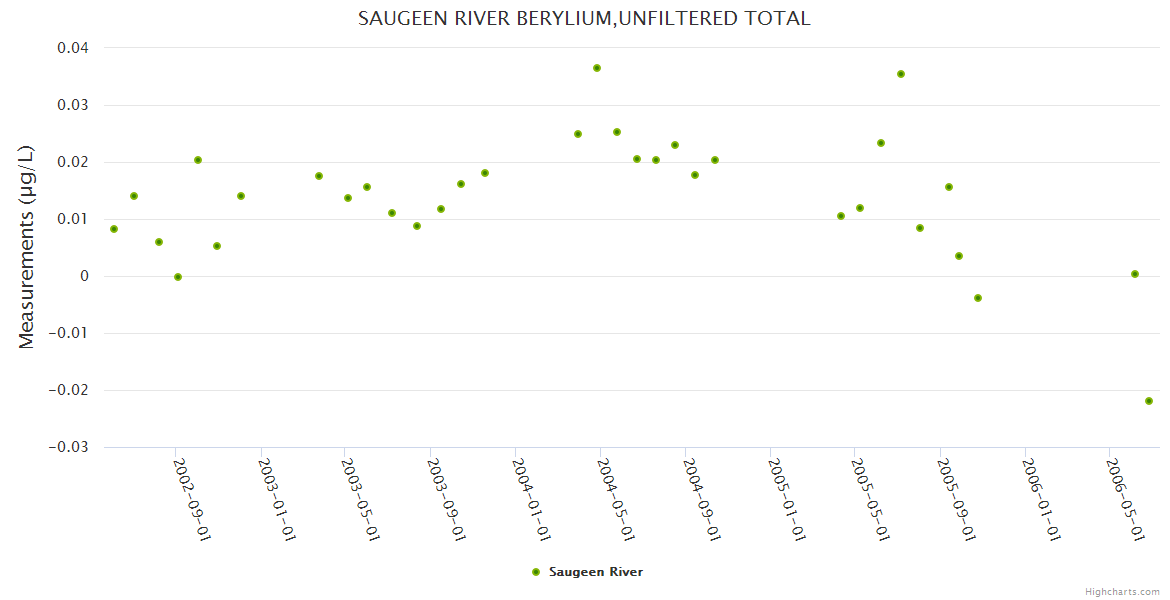Click the green legend marker dot

536,572
